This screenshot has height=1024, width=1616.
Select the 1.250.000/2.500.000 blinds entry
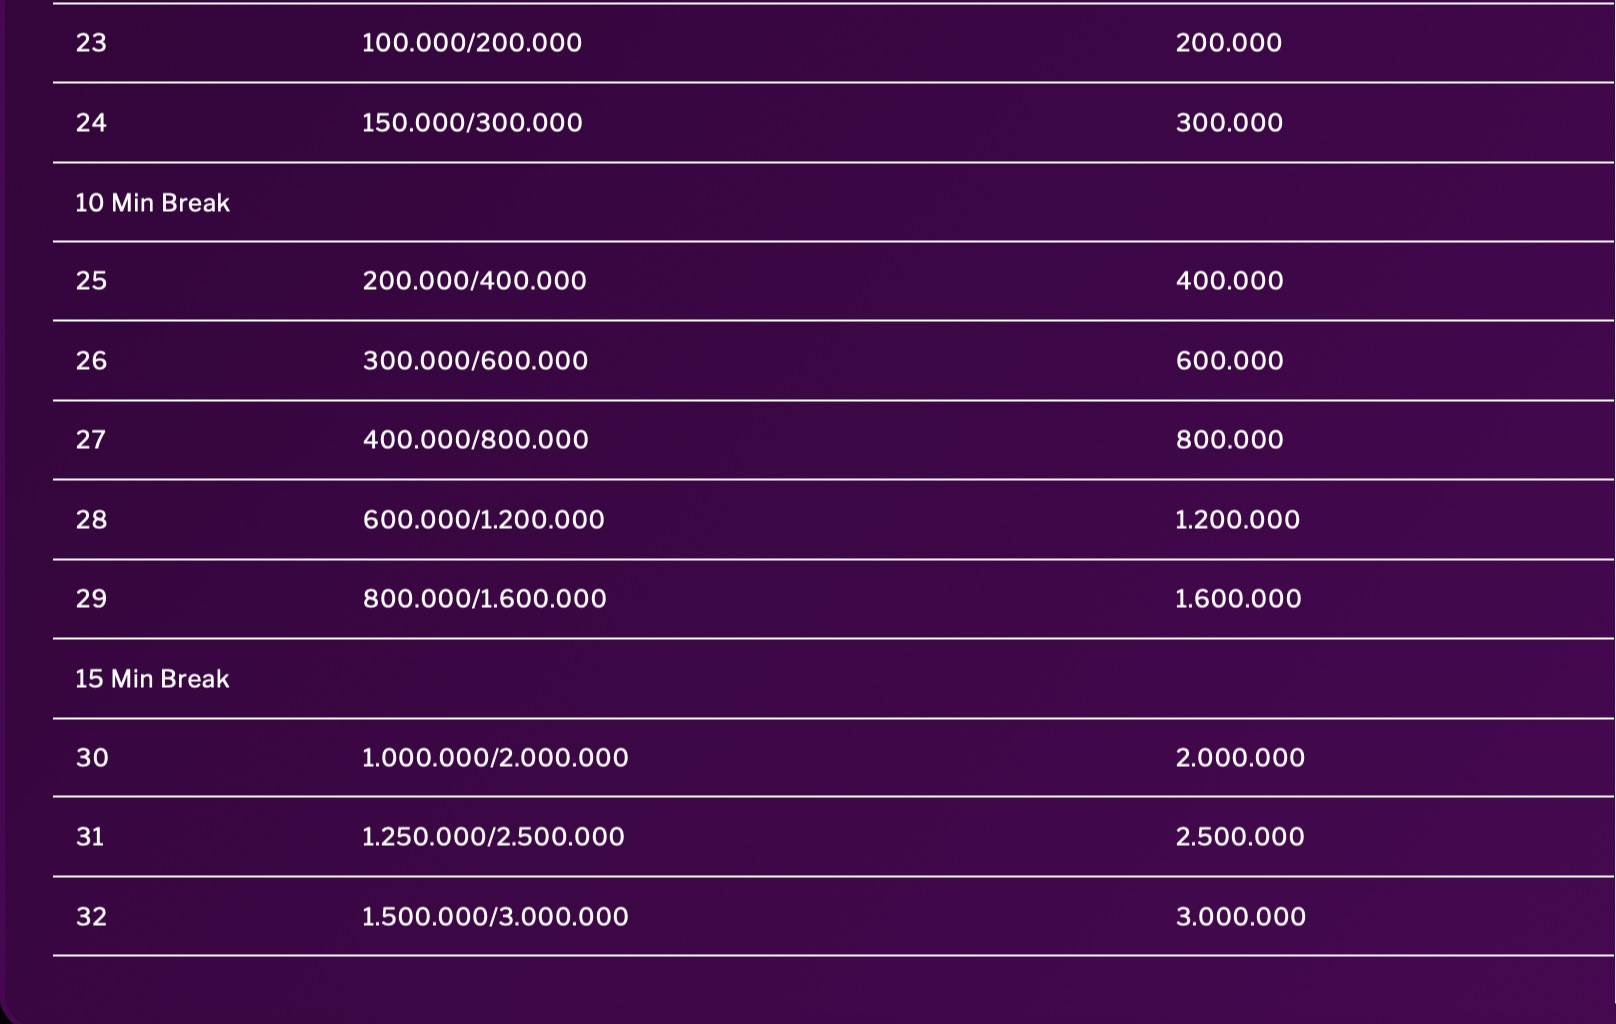(x=493, y=837)
